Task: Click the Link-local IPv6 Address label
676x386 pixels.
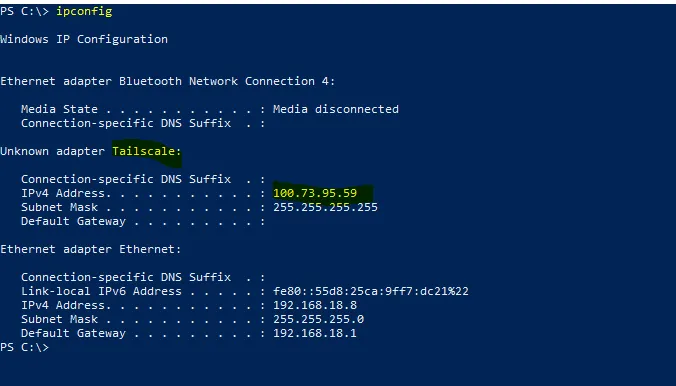Action: tap(101, 291)
